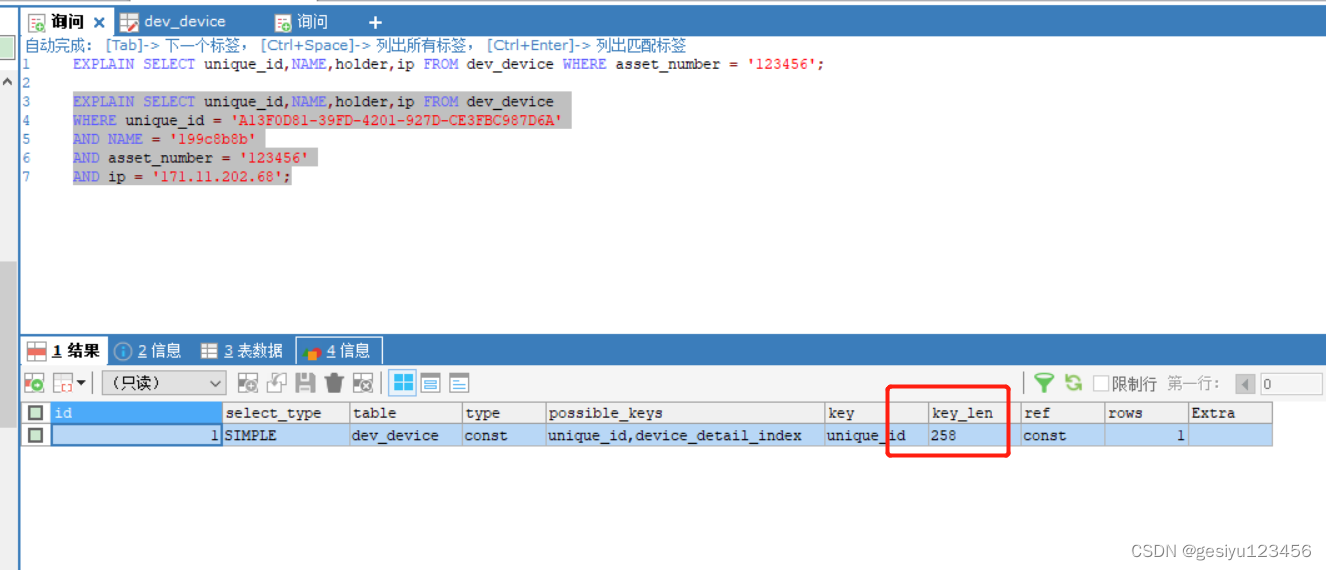The image size is (1326, 570).
Task: Switch to grid view mode
Action: (x=403, y=383)
